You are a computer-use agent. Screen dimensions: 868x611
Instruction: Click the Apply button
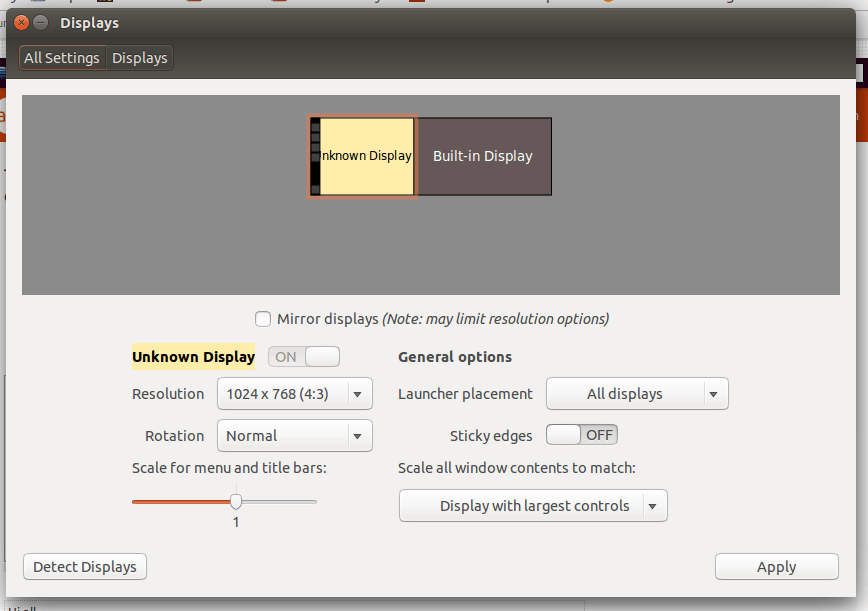click(776, 567)
